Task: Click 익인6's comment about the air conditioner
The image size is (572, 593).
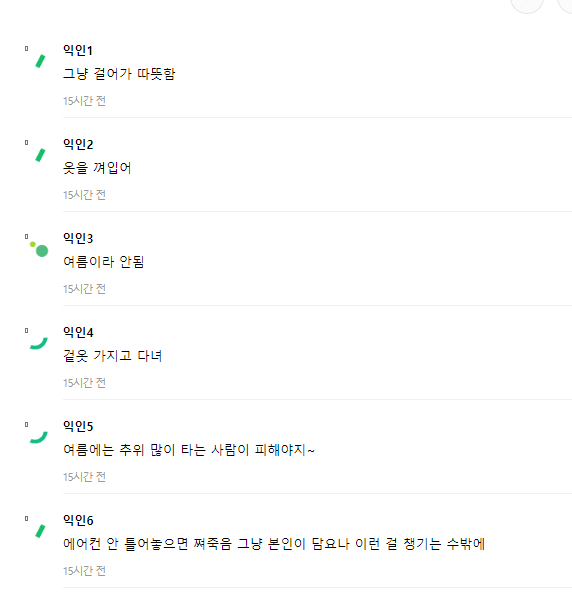Action: 274,543
